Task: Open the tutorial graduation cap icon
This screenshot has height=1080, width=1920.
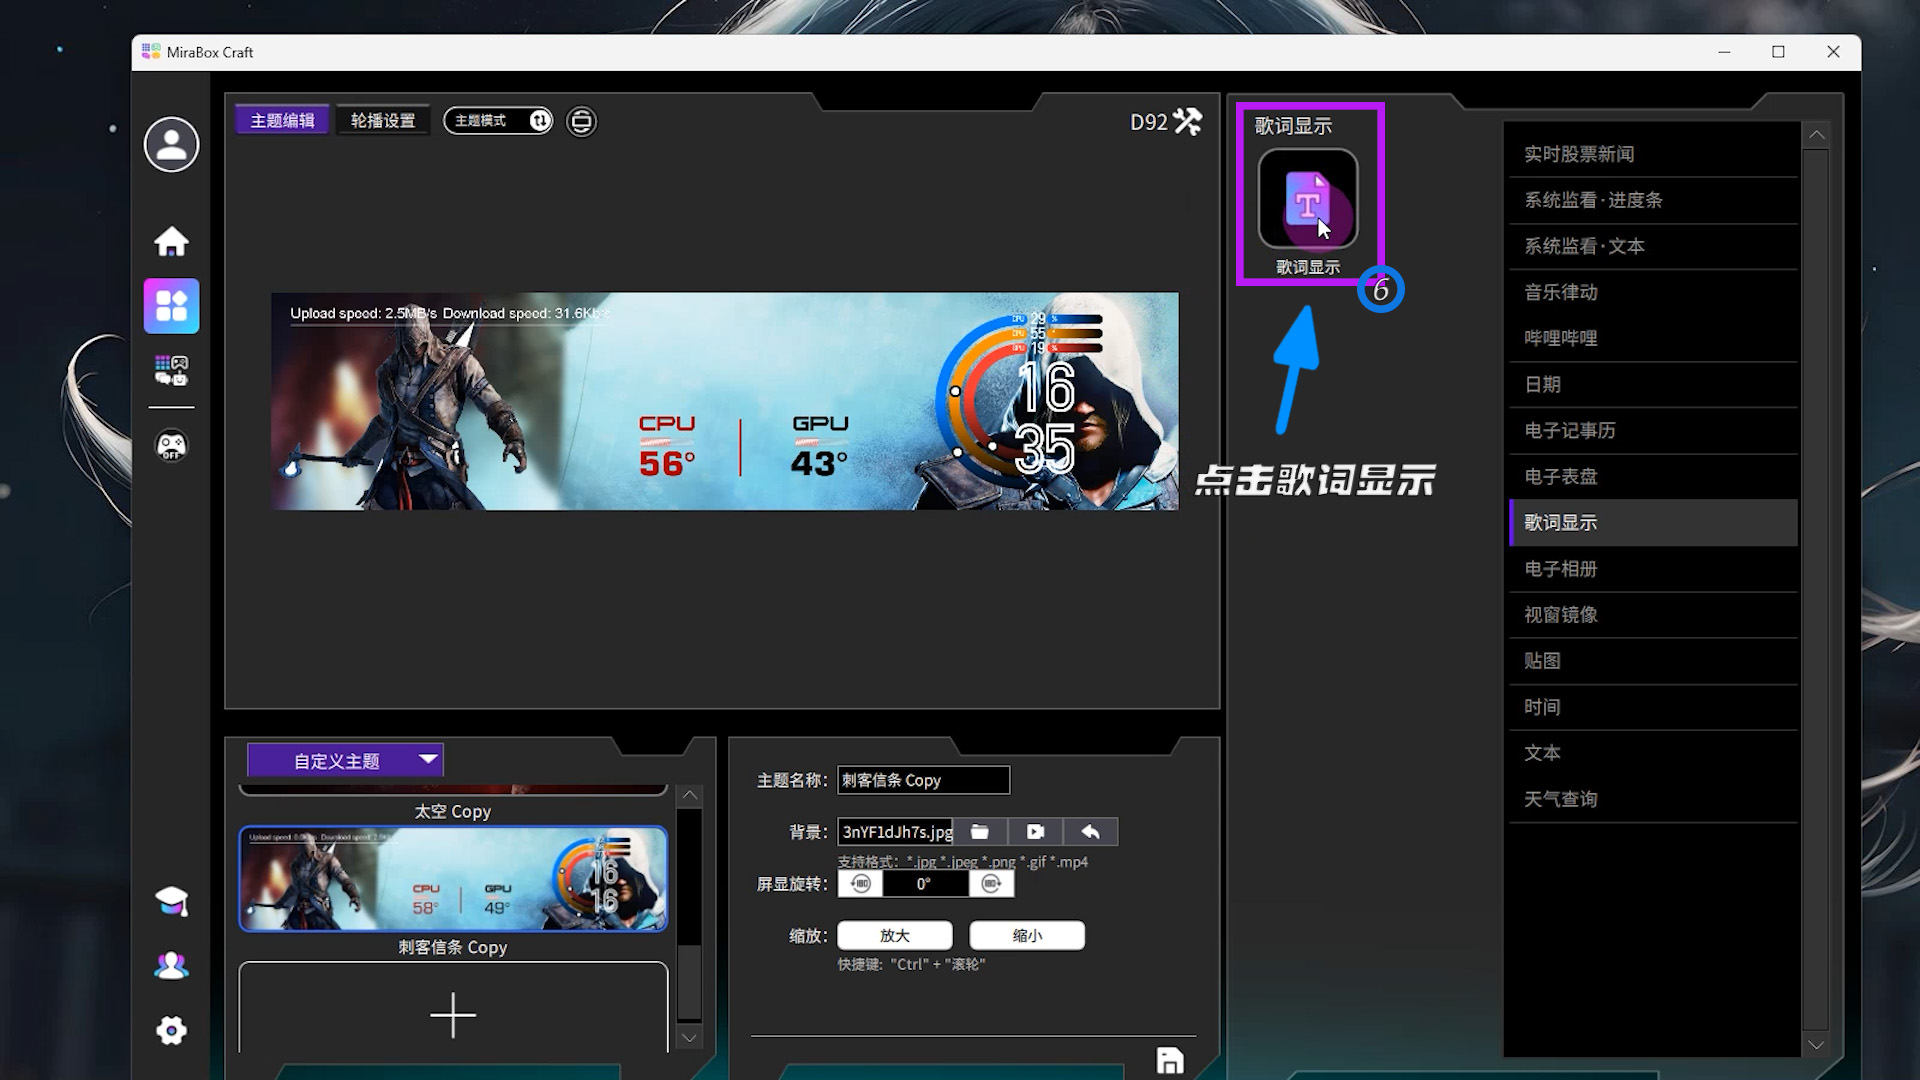Action: pyautogui.click(x=171, y=901)
